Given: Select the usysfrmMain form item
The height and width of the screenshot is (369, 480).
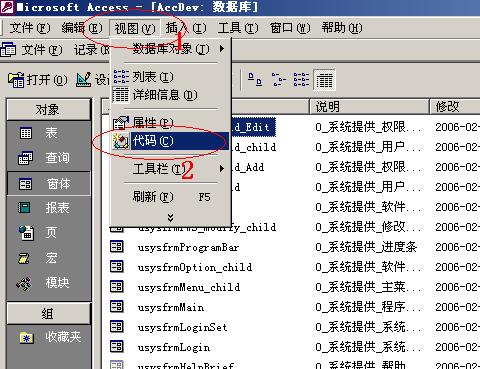Looking at the screenshot, I should pos(171,307).
